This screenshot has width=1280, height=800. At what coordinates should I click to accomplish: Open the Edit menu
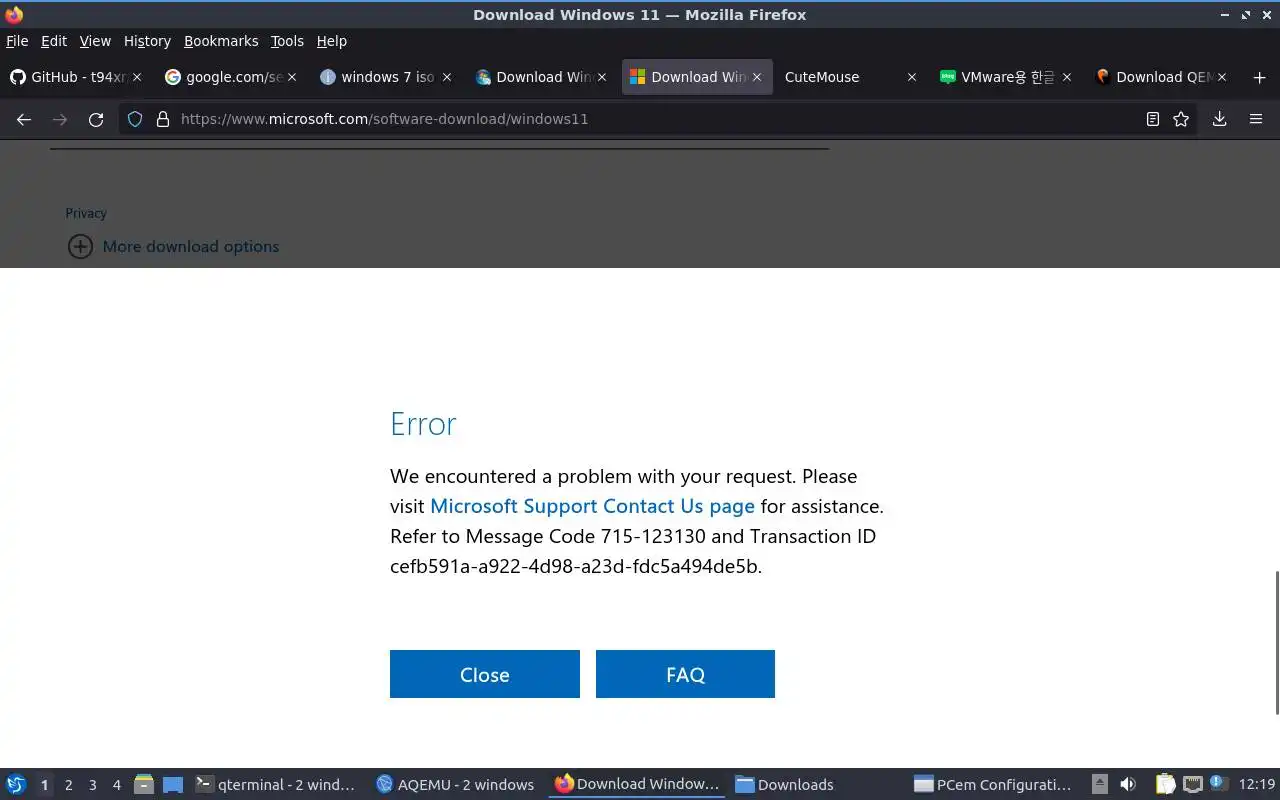coord(54,41)
